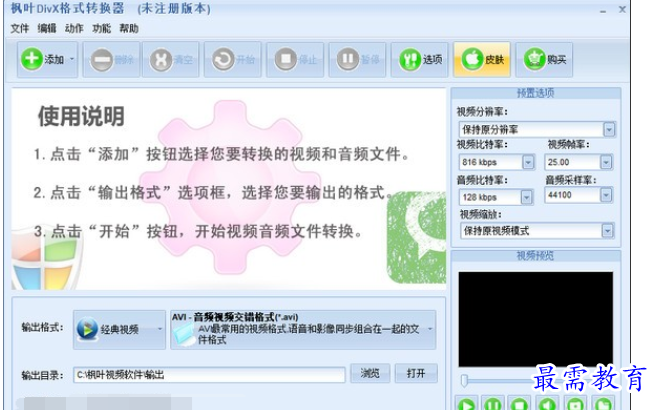Screen dimensions: 655x410
Task: Close the 枫叶DivX格式转换器 window
Action: [622, 9]
